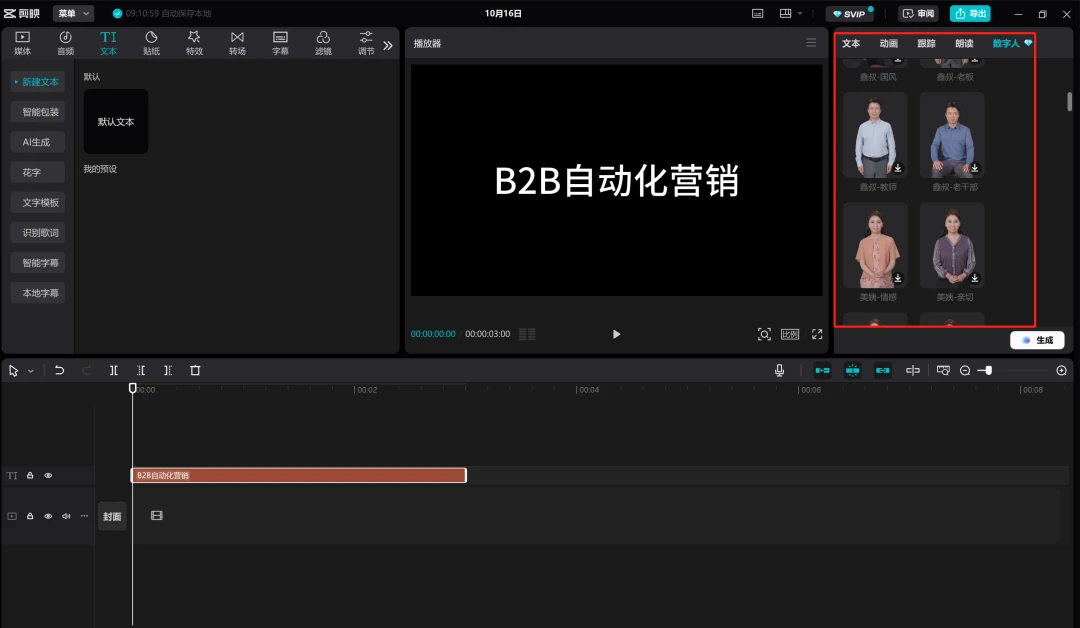The height and width of the screenshot is (628, 1080).
Task: Switch to the 朗读 tab
Action: pos(964,43)
